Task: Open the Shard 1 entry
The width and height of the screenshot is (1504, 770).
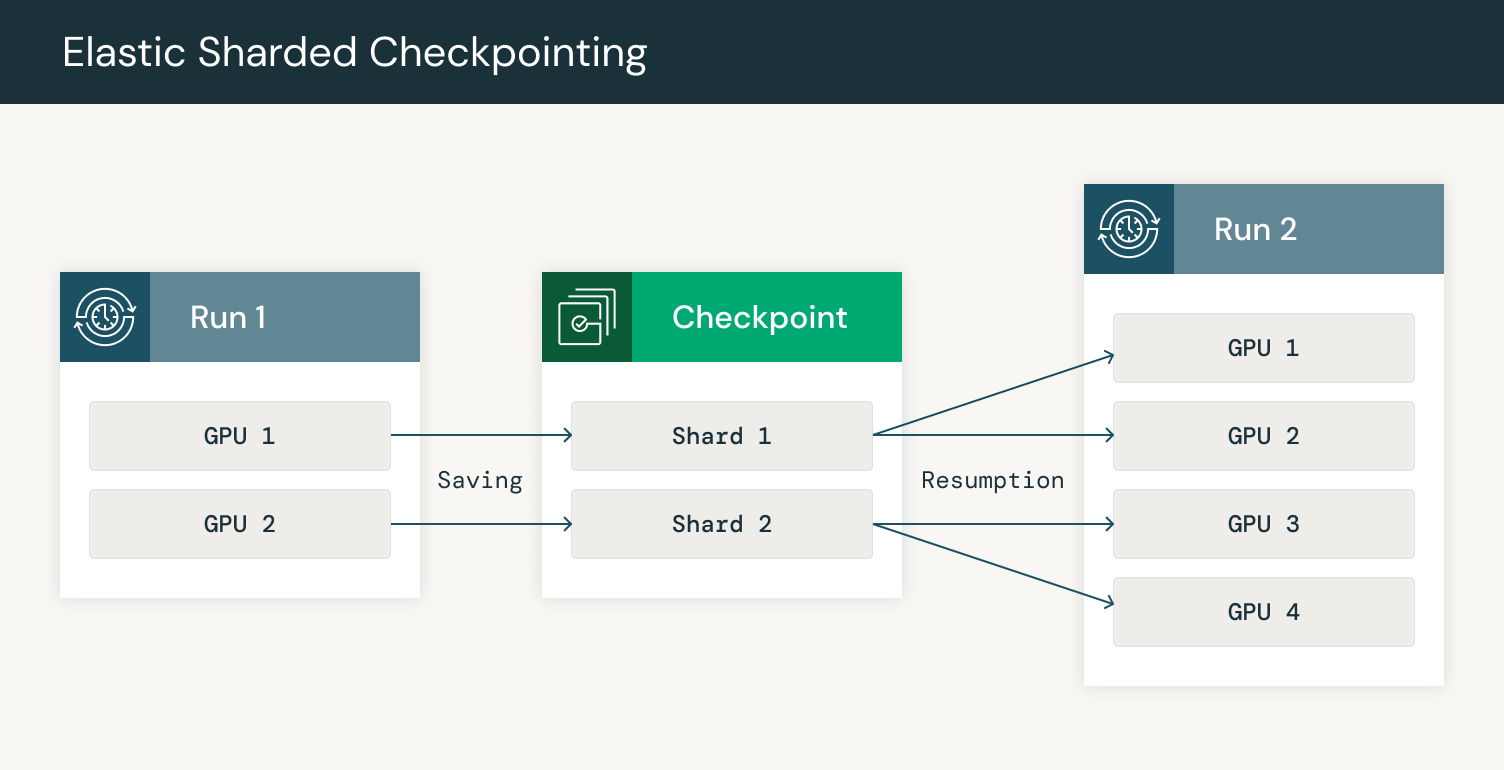Action: [722, 435]
